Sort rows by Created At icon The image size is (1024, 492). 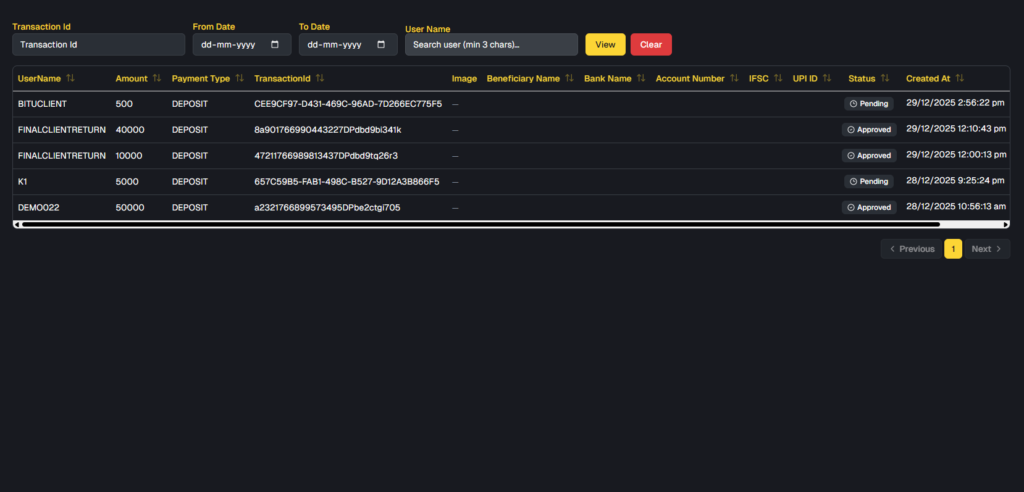tap(960, 78)
